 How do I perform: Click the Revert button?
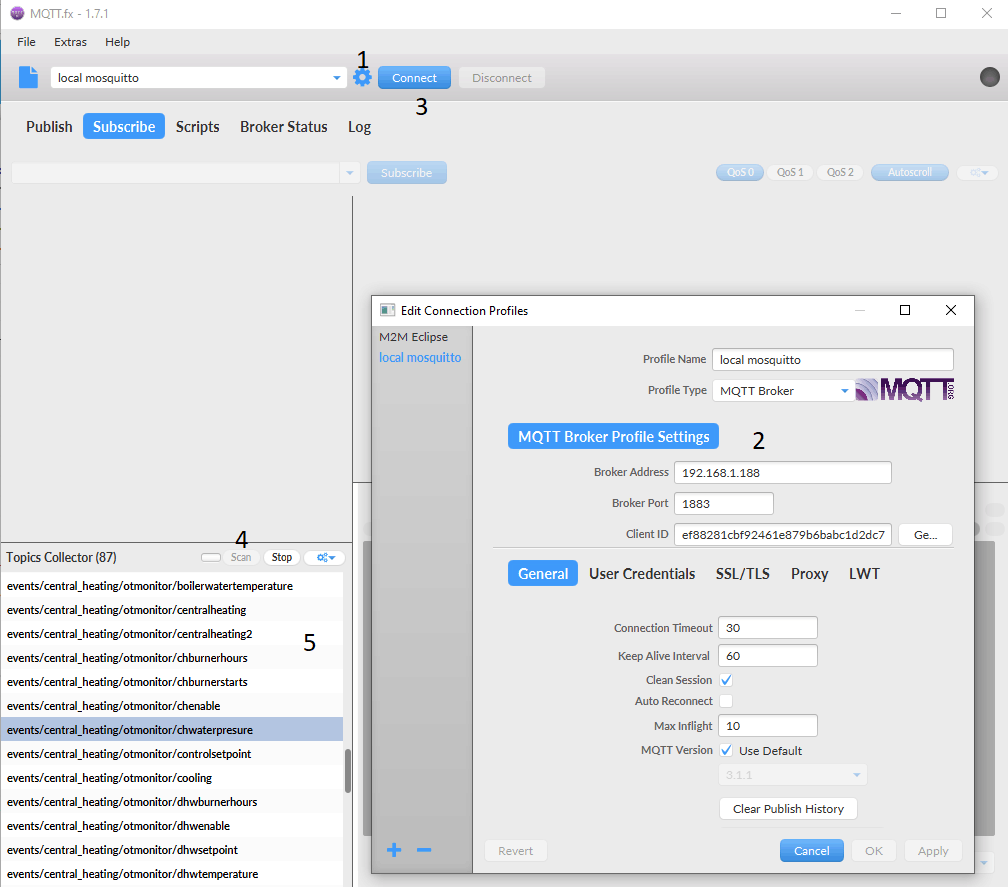(516, 850)
